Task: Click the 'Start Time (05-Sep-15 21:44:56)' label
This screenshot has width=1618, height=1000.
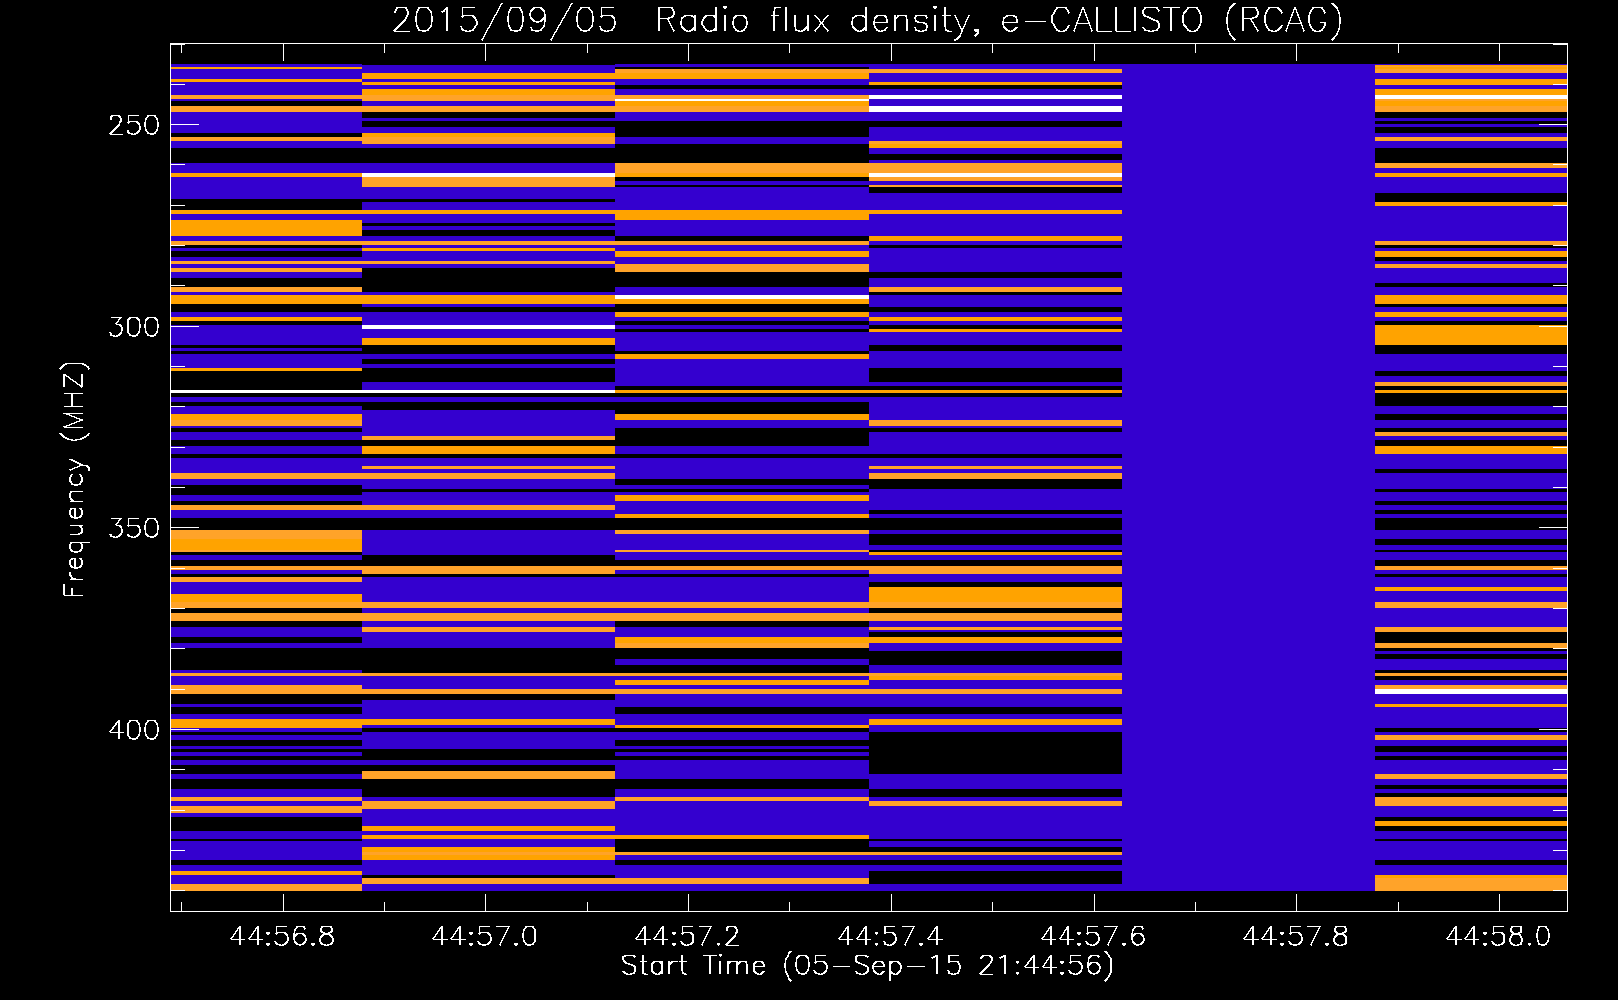Action: coord(867,966)
